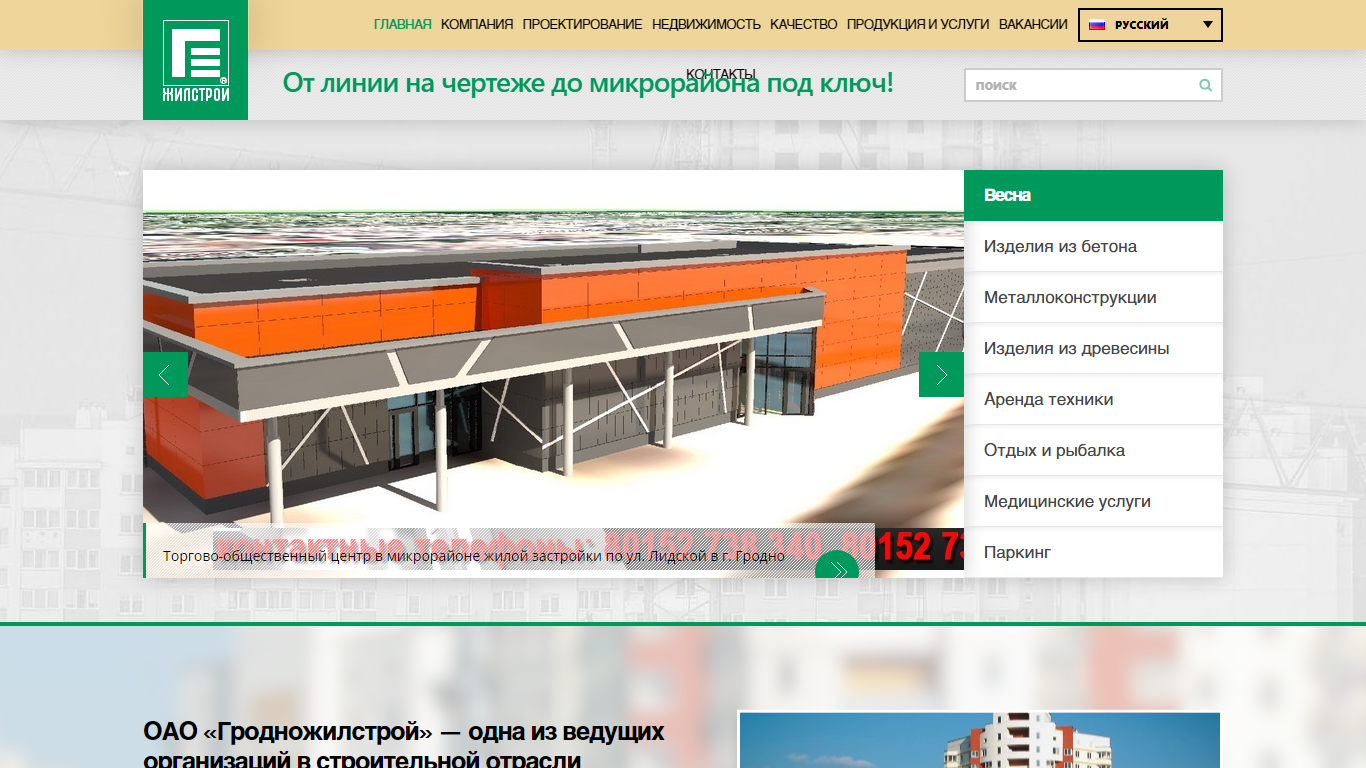This screenshot has width=1366, height=768.
Task: Open the Русский language dropdown
Action: pyautogui.click(x=1150, y=25)
